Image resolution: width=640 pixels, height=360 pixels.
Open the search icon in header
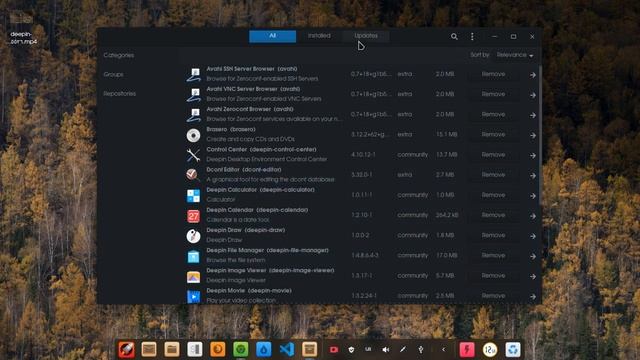coord(454,37)
